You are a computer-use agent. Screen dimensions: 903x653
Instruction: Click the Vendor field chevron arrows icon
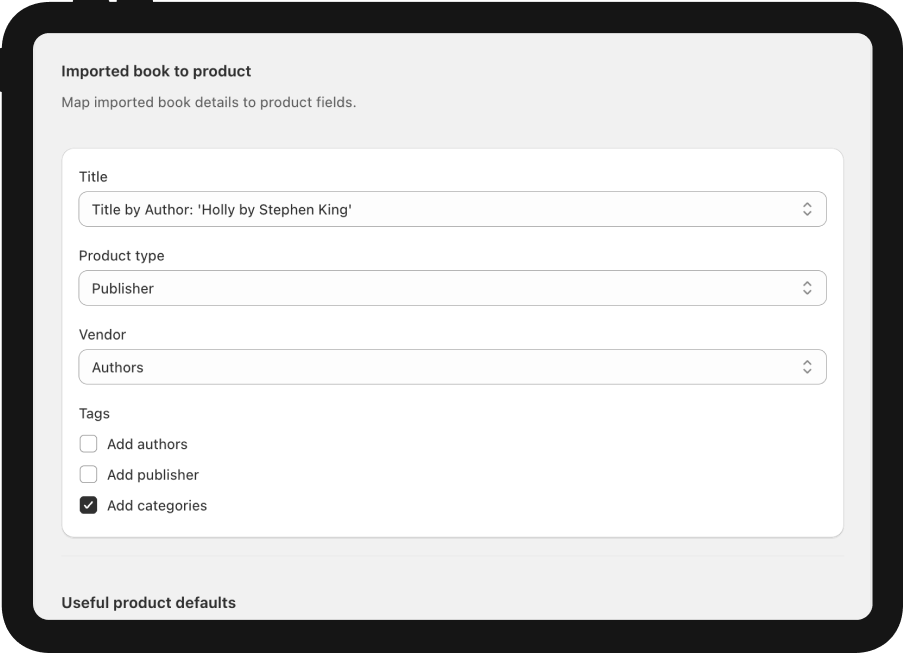807,367
